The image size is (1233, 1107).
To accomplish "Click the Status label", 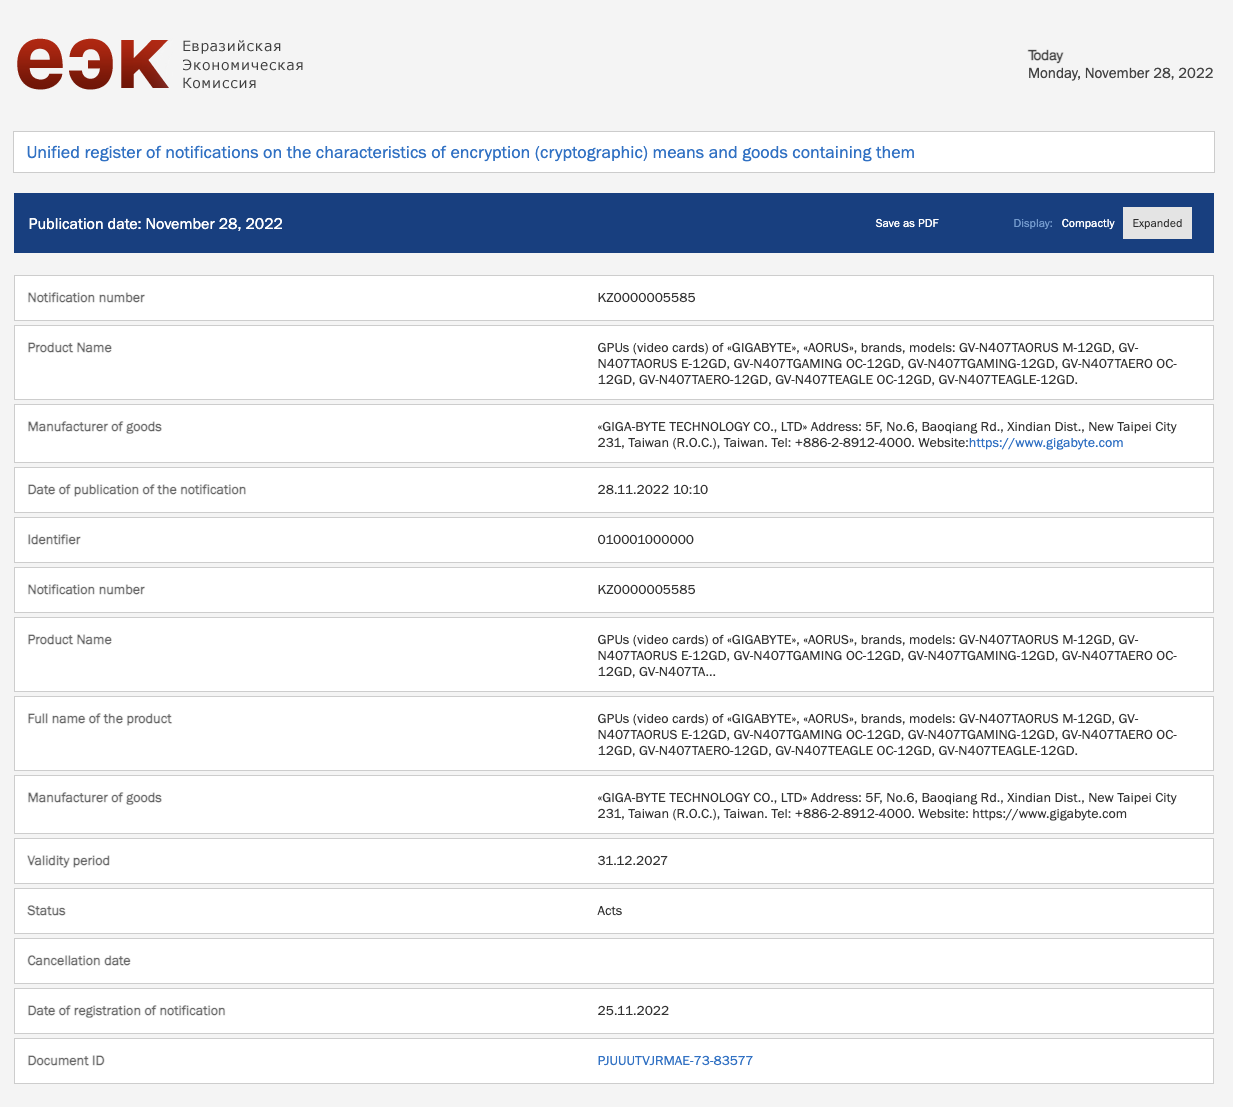I will pyautogui.click(x=46, y=911).
